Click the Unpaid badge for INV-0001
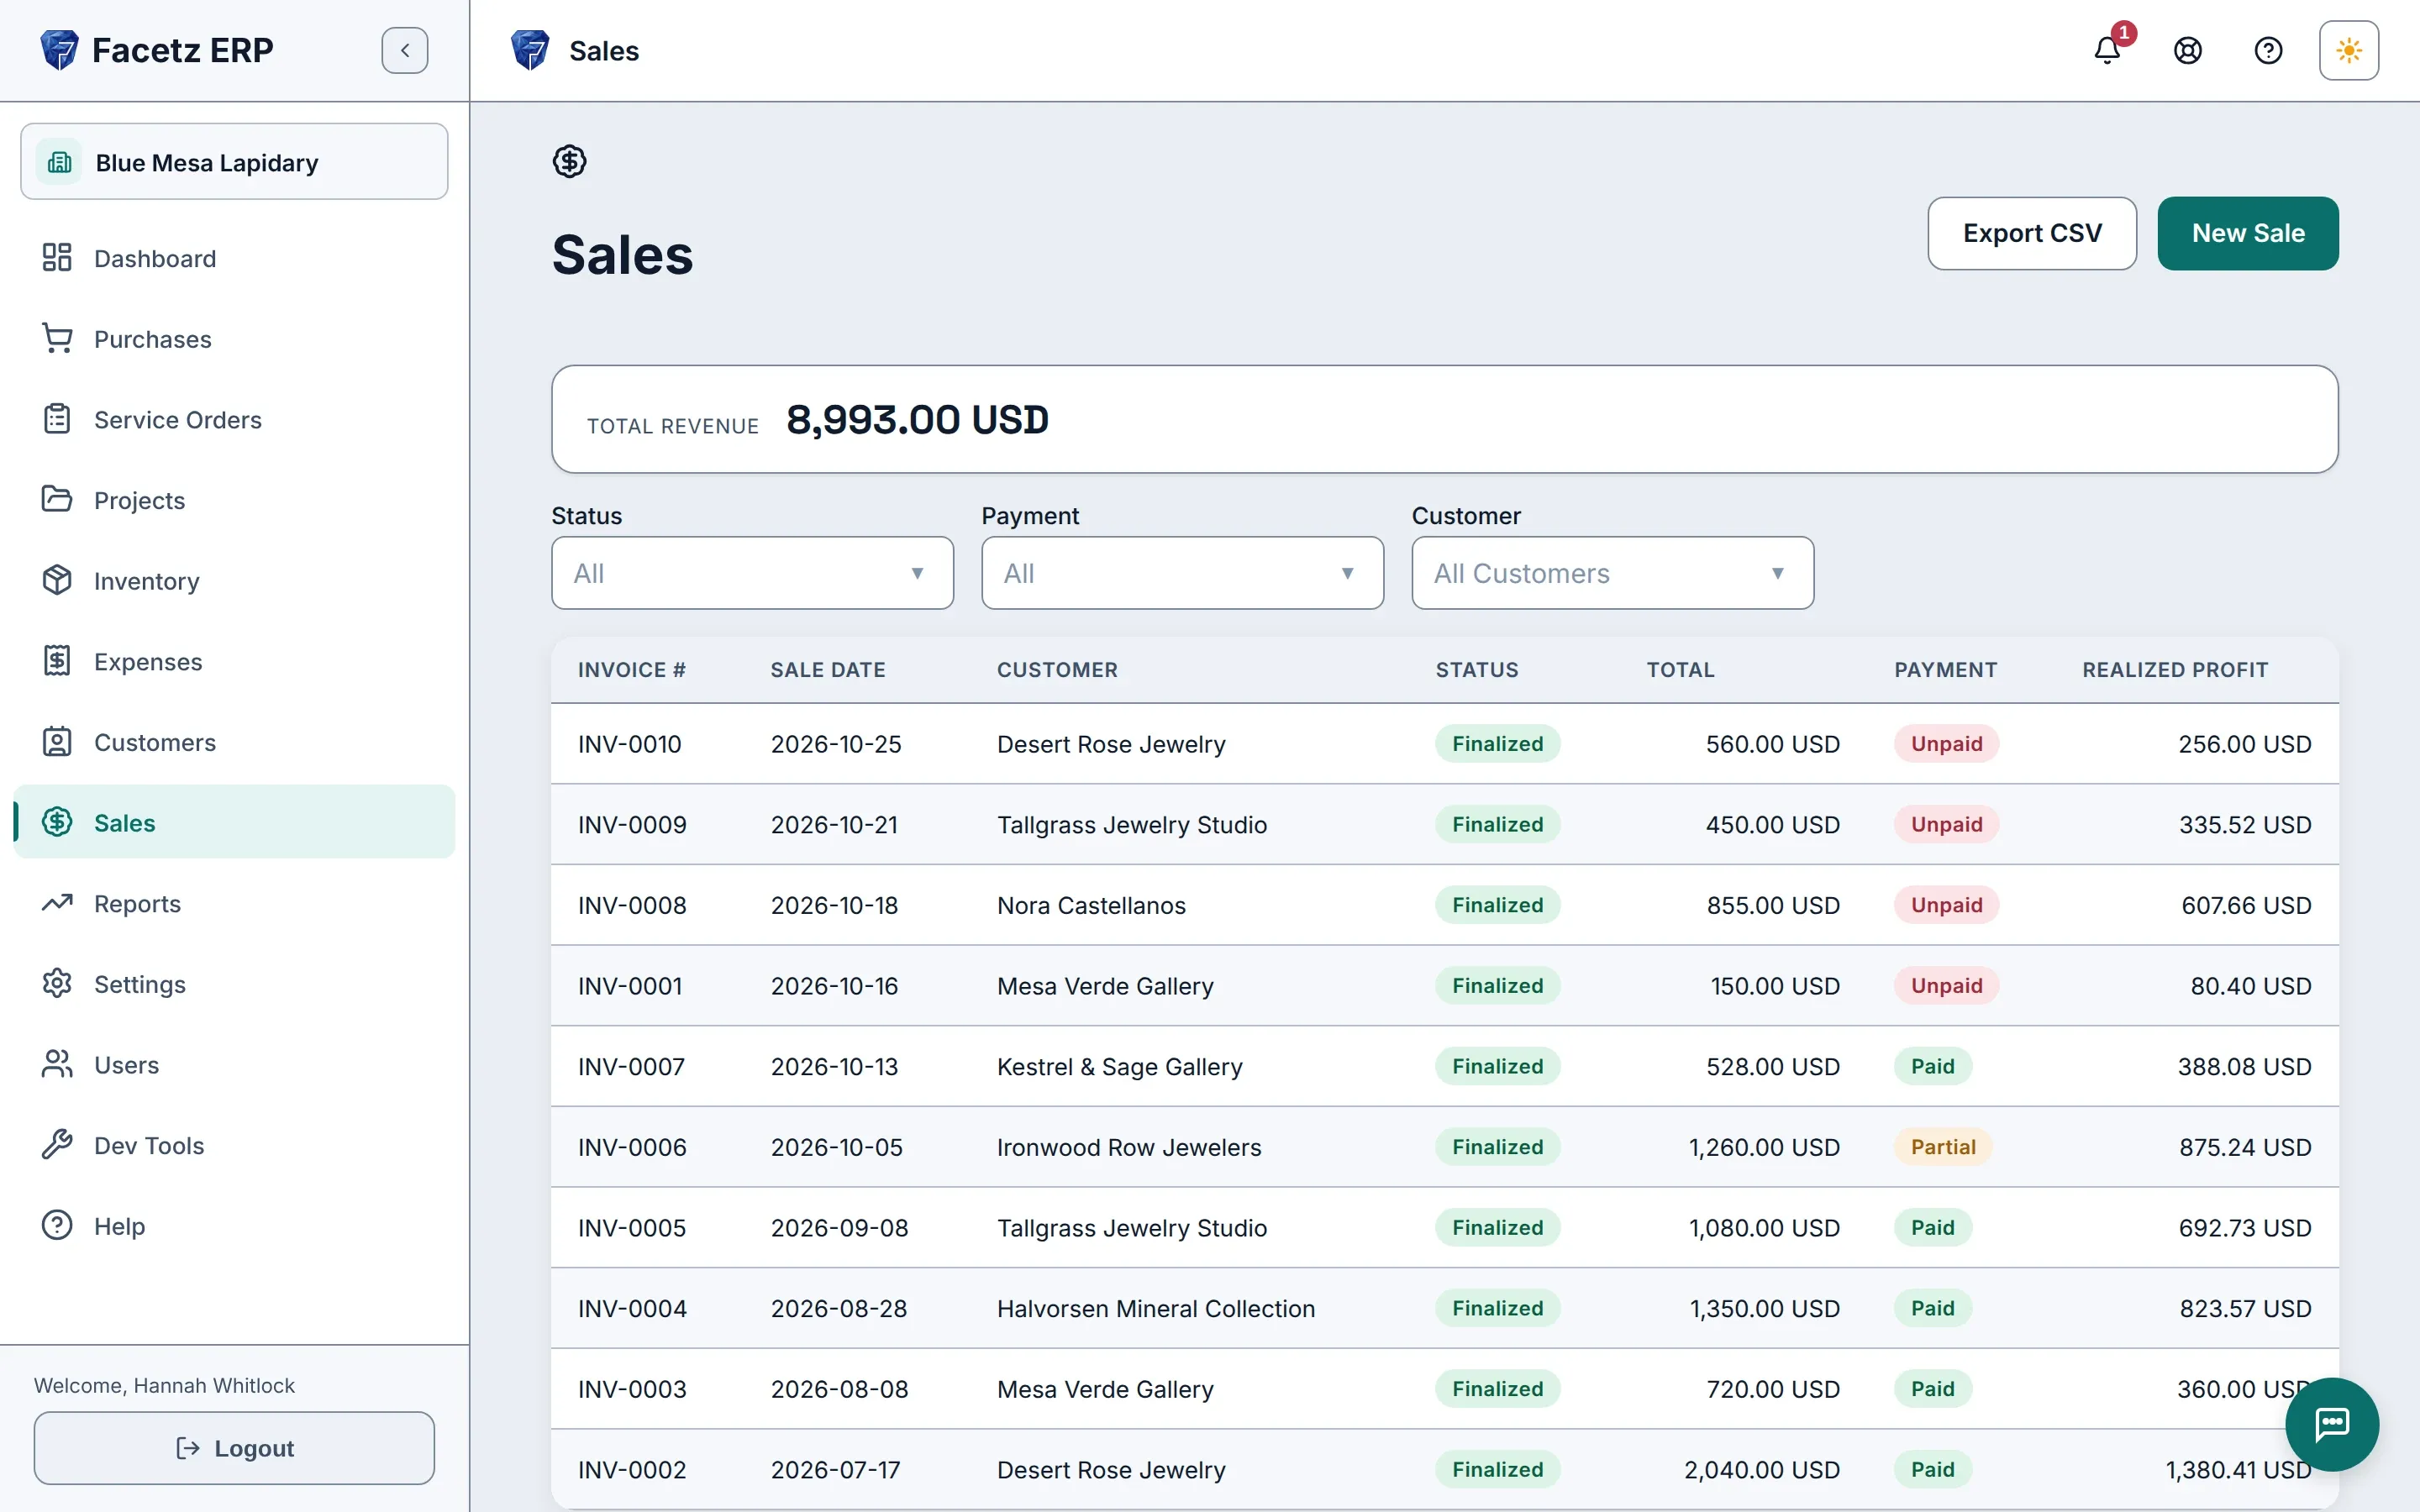This screenshot has height=1512, width=2420. tap(1946, 986)
